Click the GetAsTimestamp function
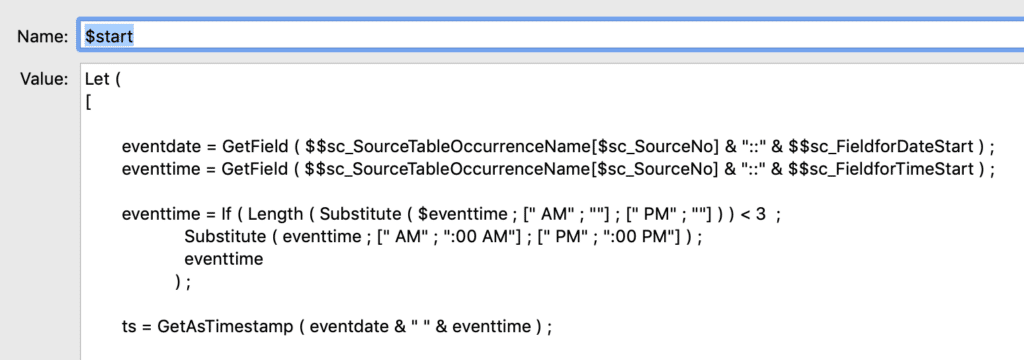The image size is (1024, 360). pyautogui.click(x=225, y=326)
